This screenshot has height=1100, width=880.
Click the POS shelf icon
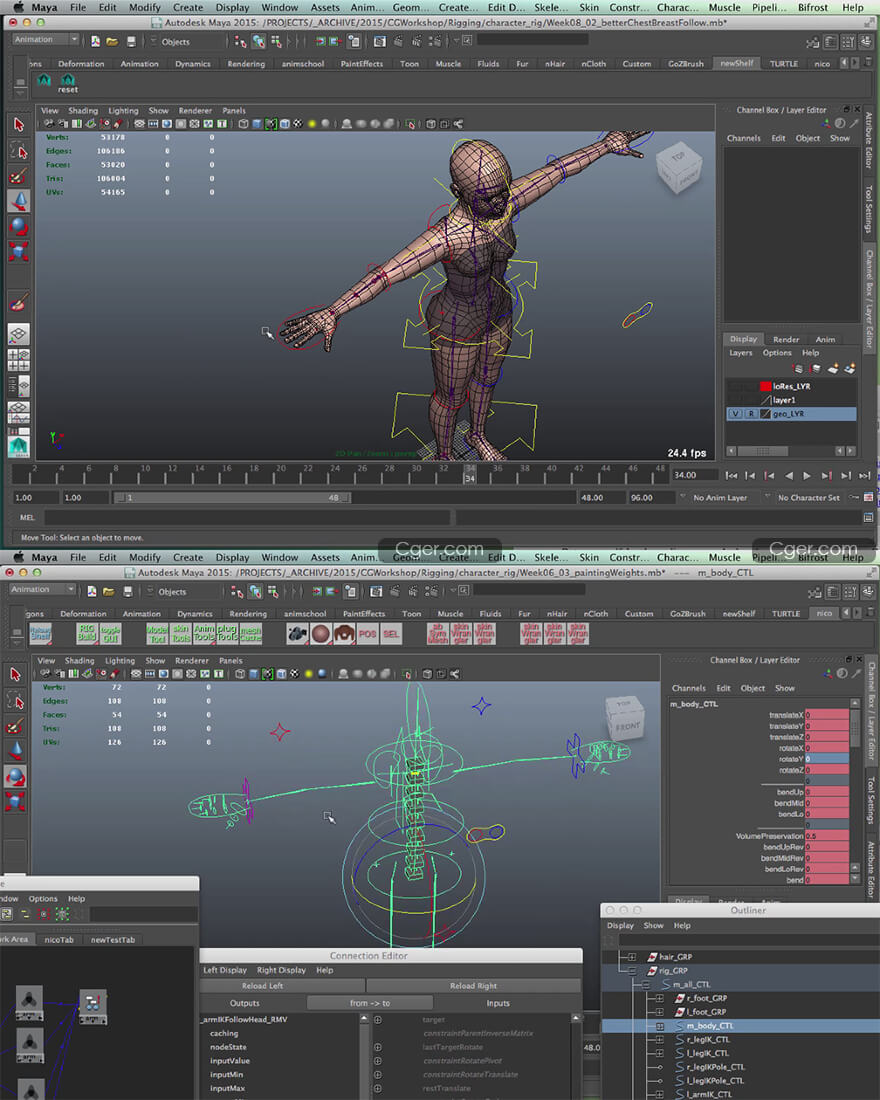tap(368, 634)
